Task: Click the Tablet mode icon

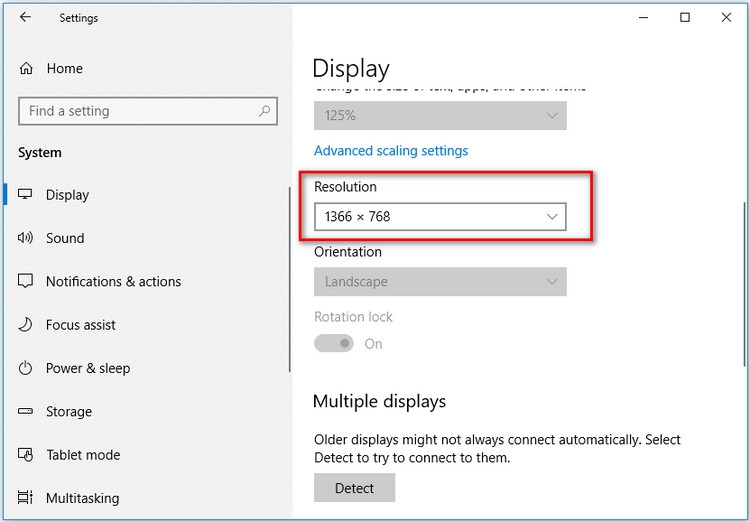Action: (26, 455)
